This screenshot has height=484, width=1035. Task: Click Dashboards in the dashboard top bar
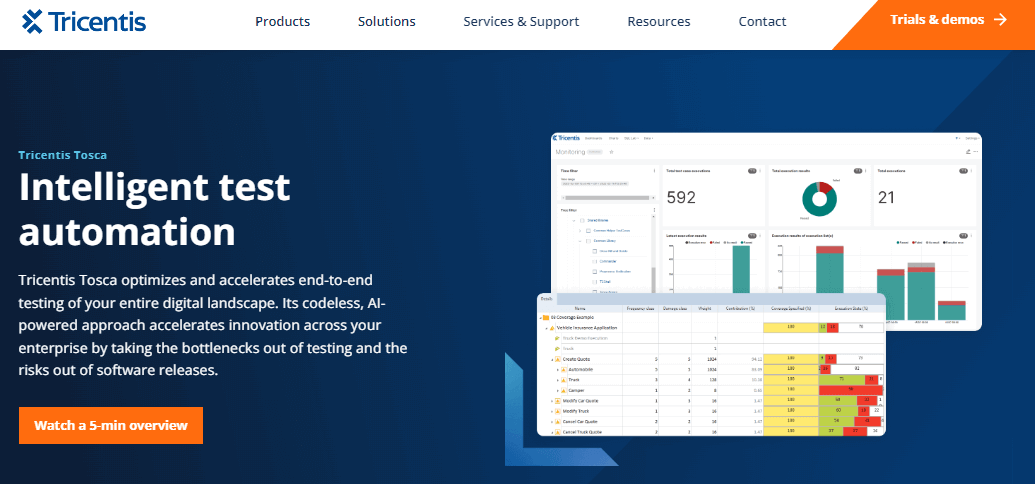point(593,138)
